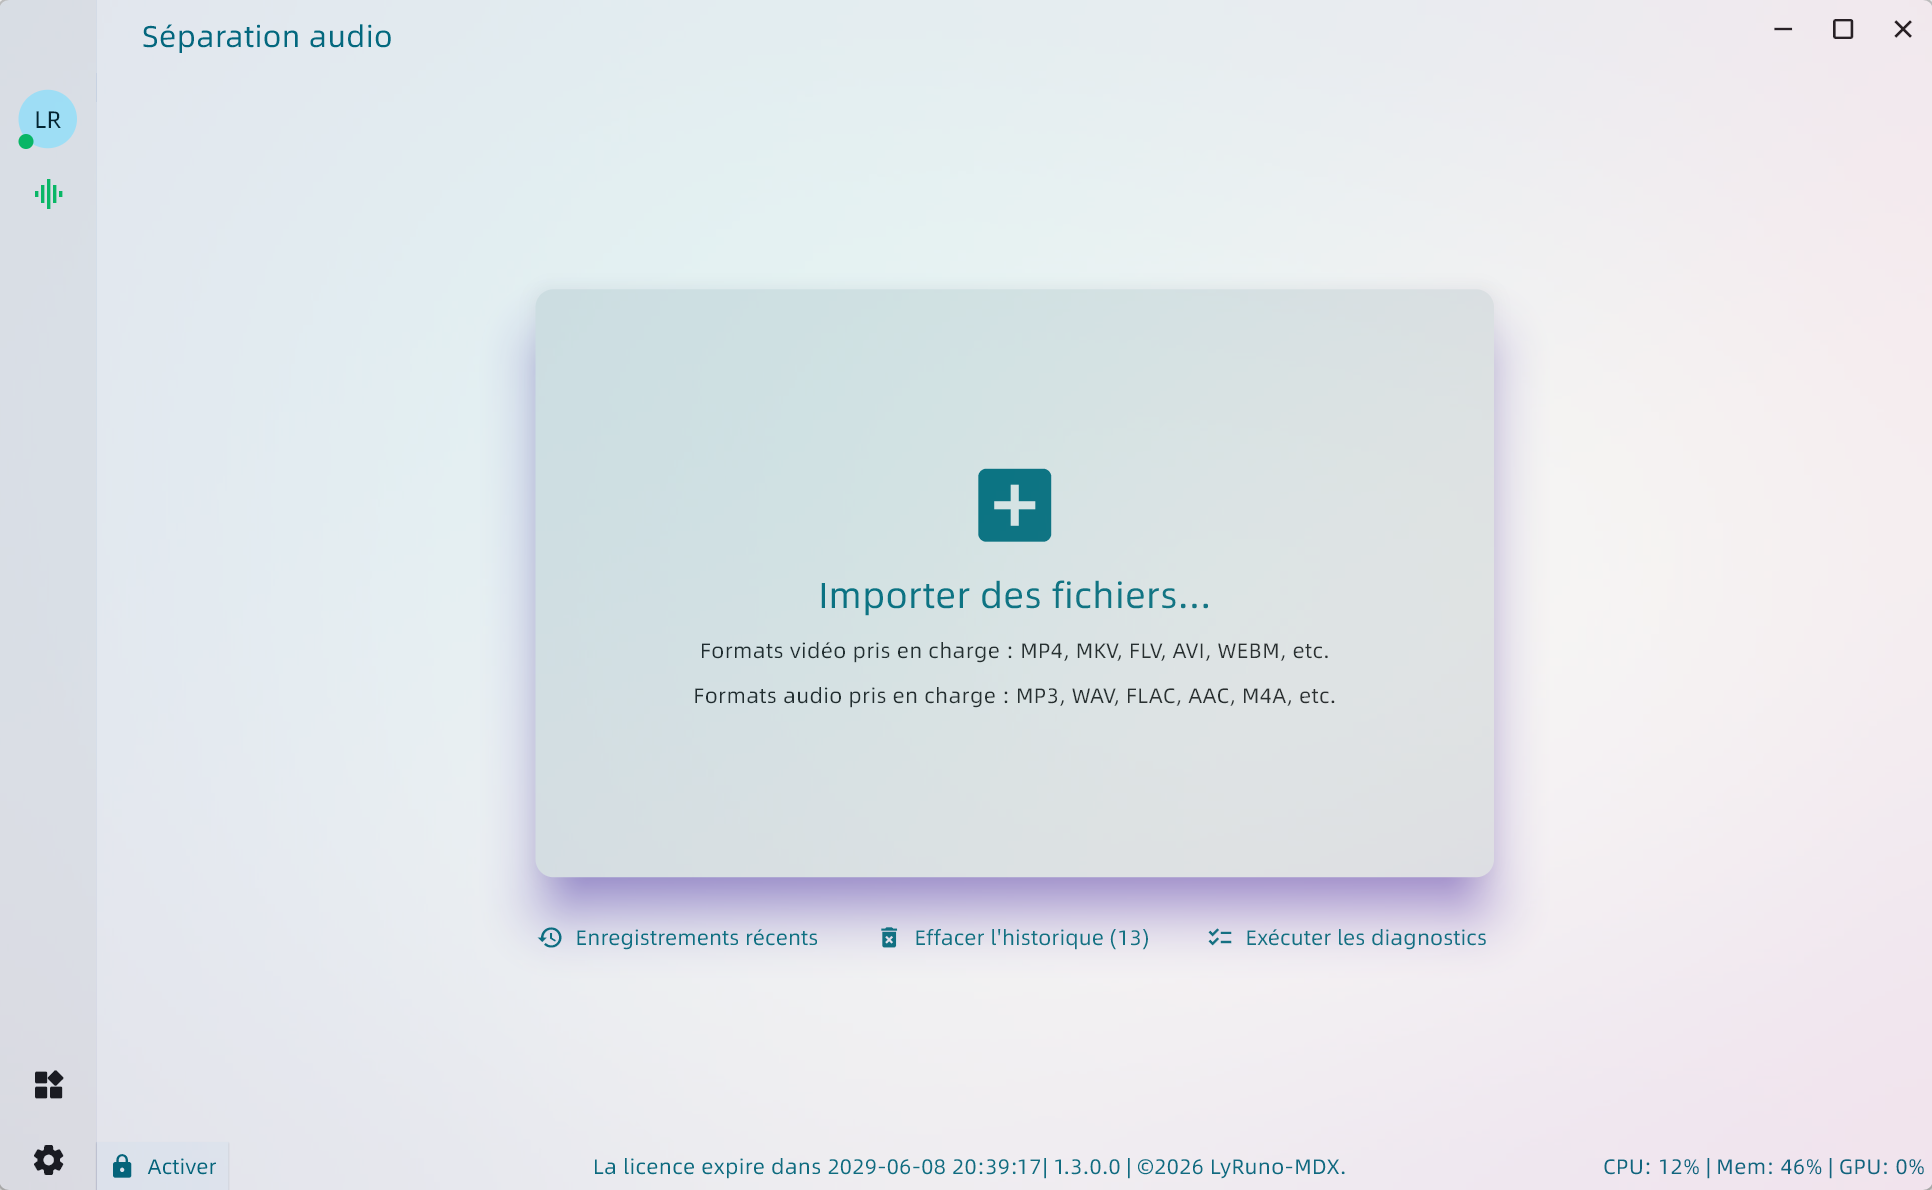The width and height of the screenshot is (1932, 1190).
Task: Click the trash icon for clearing history
Action: tap(888, 937)
